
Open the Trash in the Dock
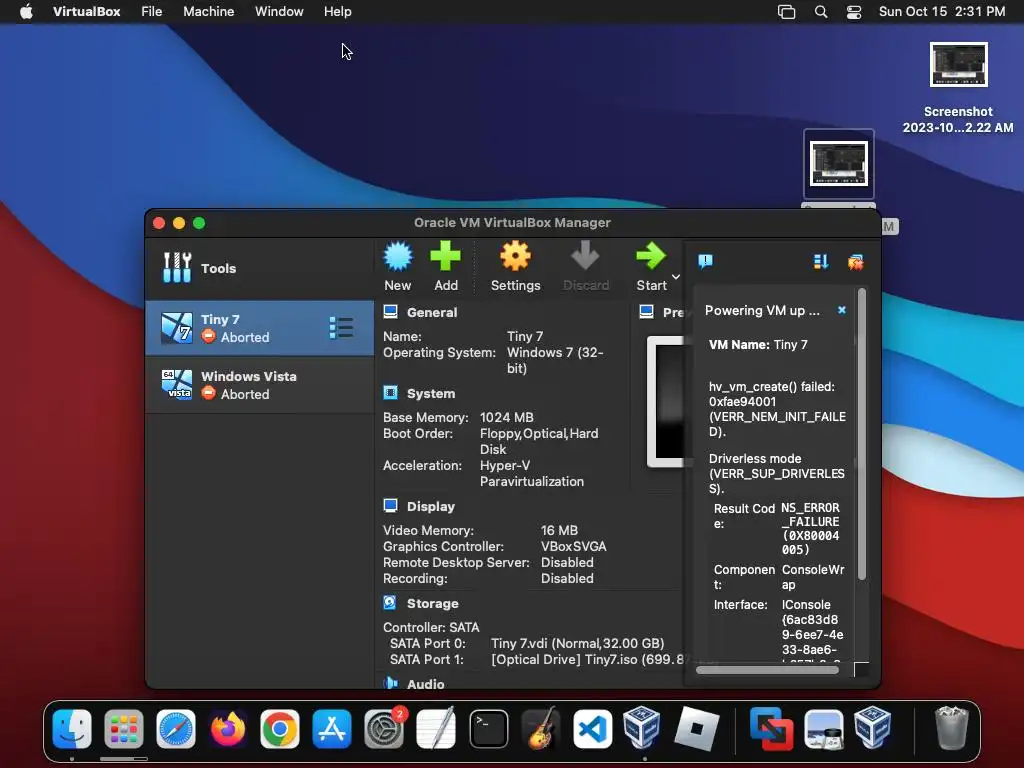pyautogui.click(x=951, y=729)
